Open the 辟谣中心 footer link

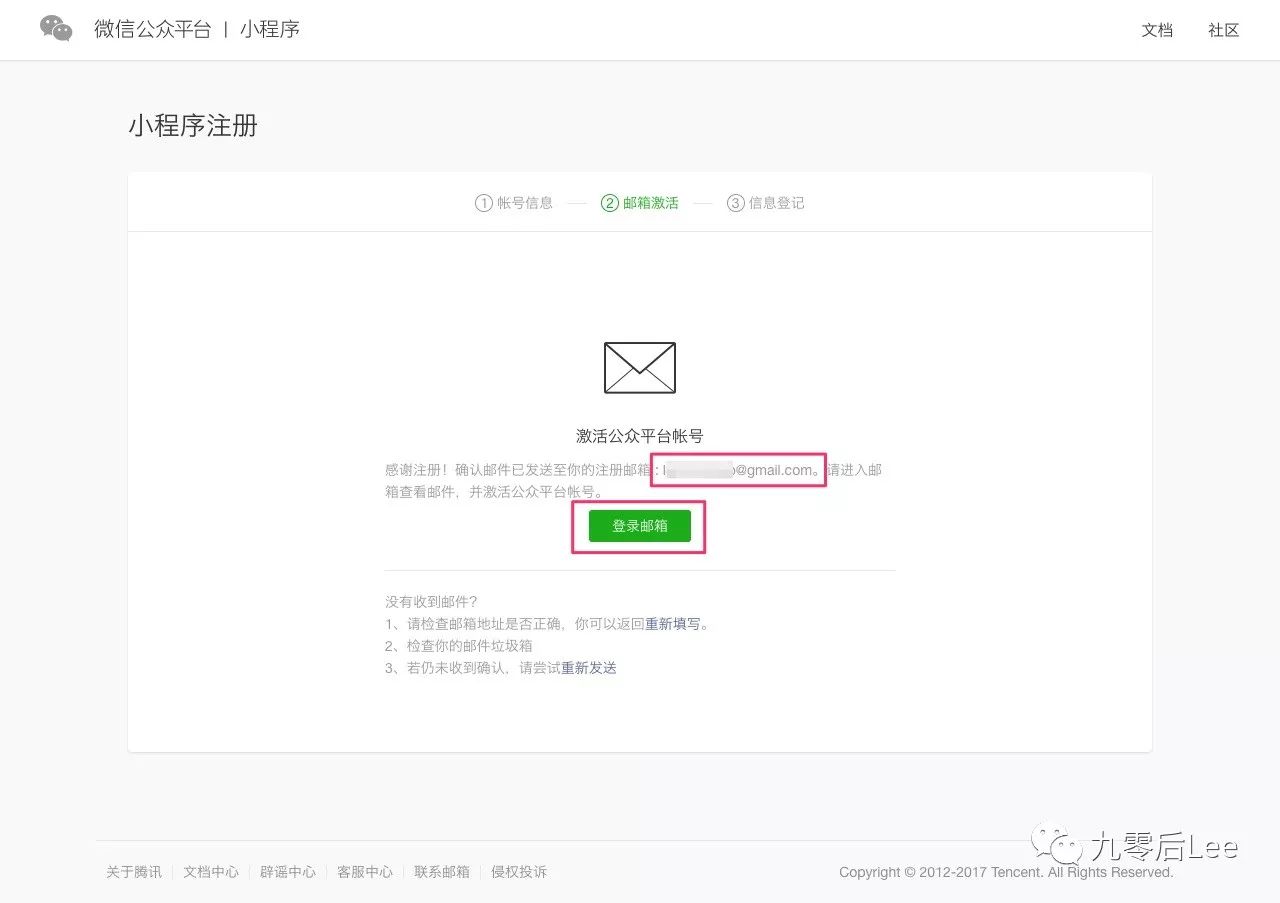[288, 871]
